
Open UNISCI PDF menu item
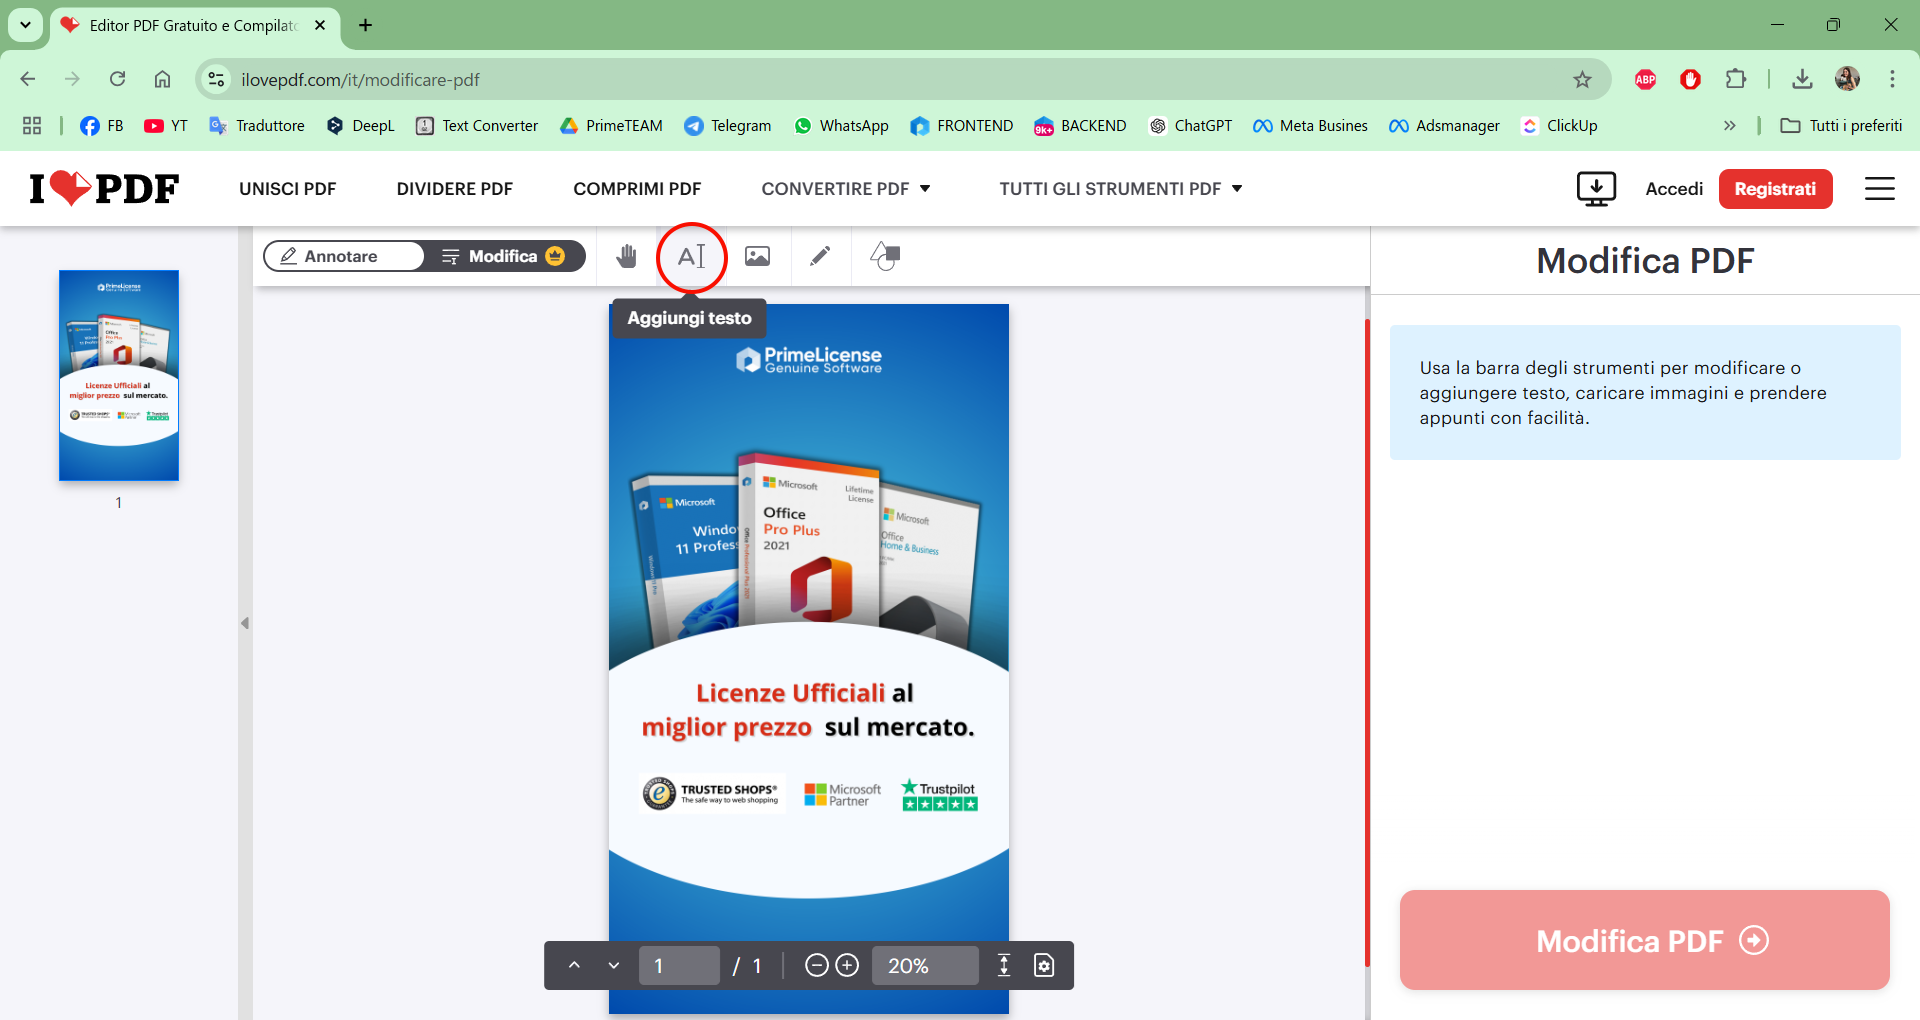click(288, 189)
